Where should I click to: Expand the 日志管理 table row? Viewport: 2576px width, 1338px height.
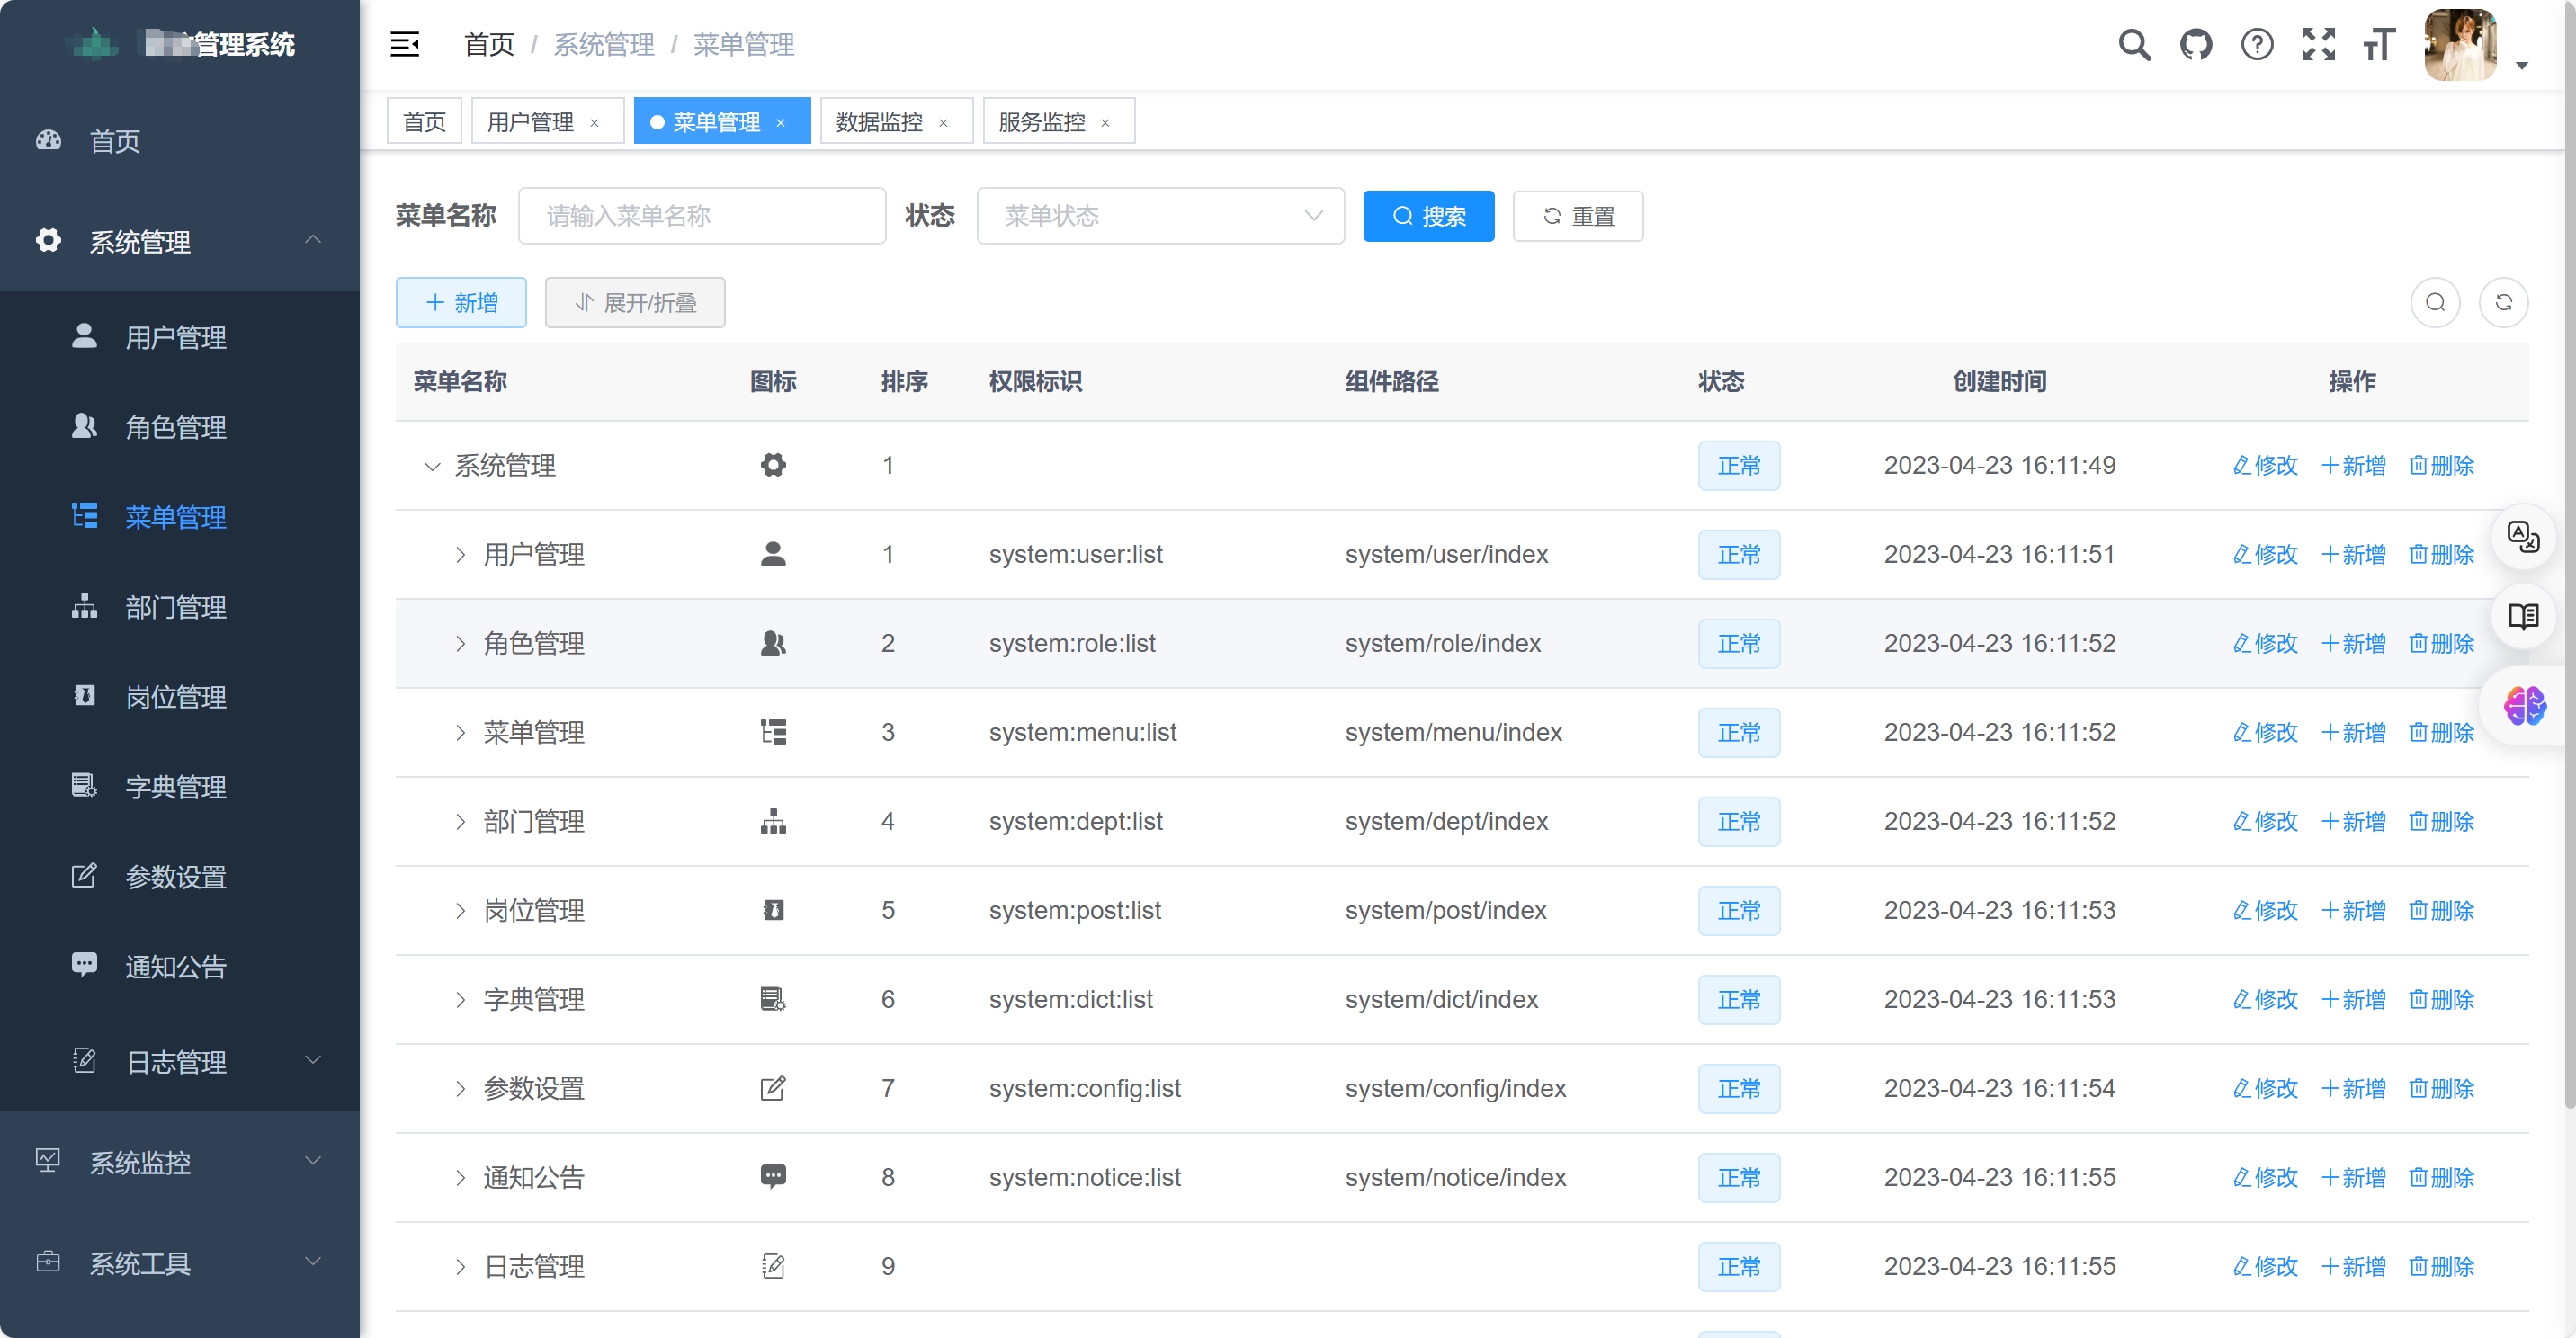[x=460, y=1267]
